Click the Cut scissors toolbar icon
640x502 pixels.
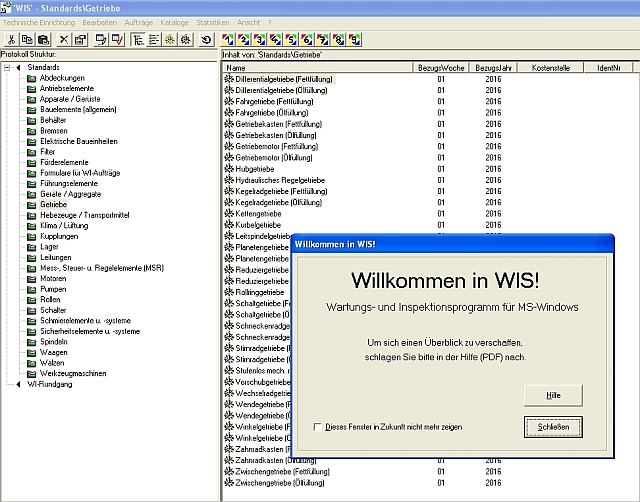11,40
